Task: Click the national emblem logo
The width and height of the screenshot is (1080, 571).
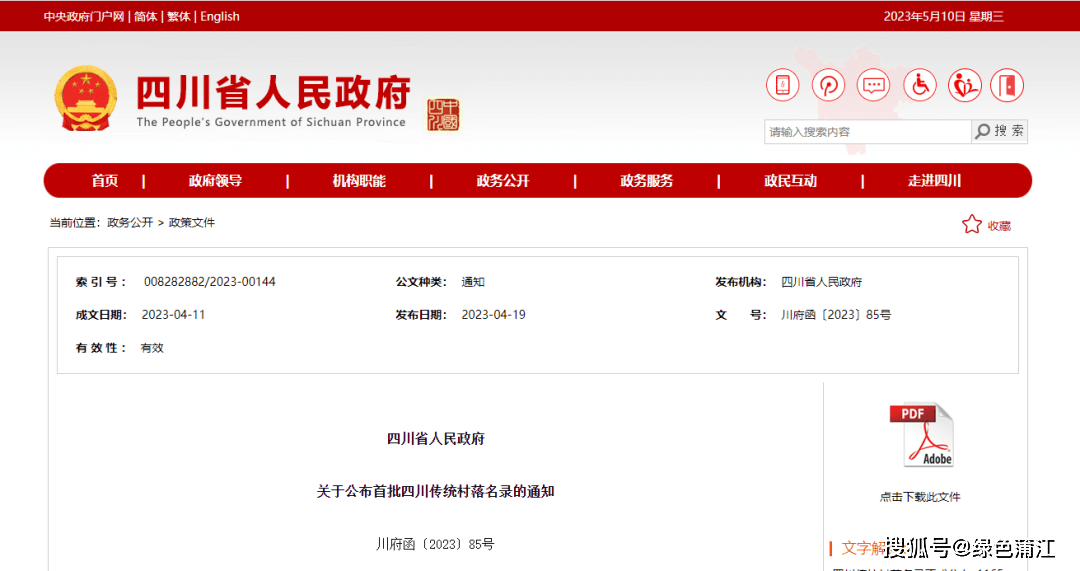Action: (x=85, y=99)
